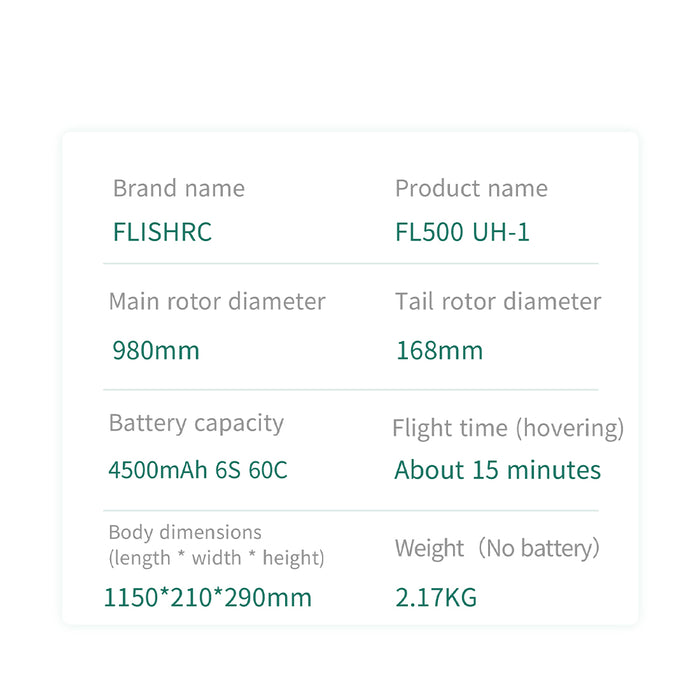Click the divider line below 980mm

coord(350,390)
